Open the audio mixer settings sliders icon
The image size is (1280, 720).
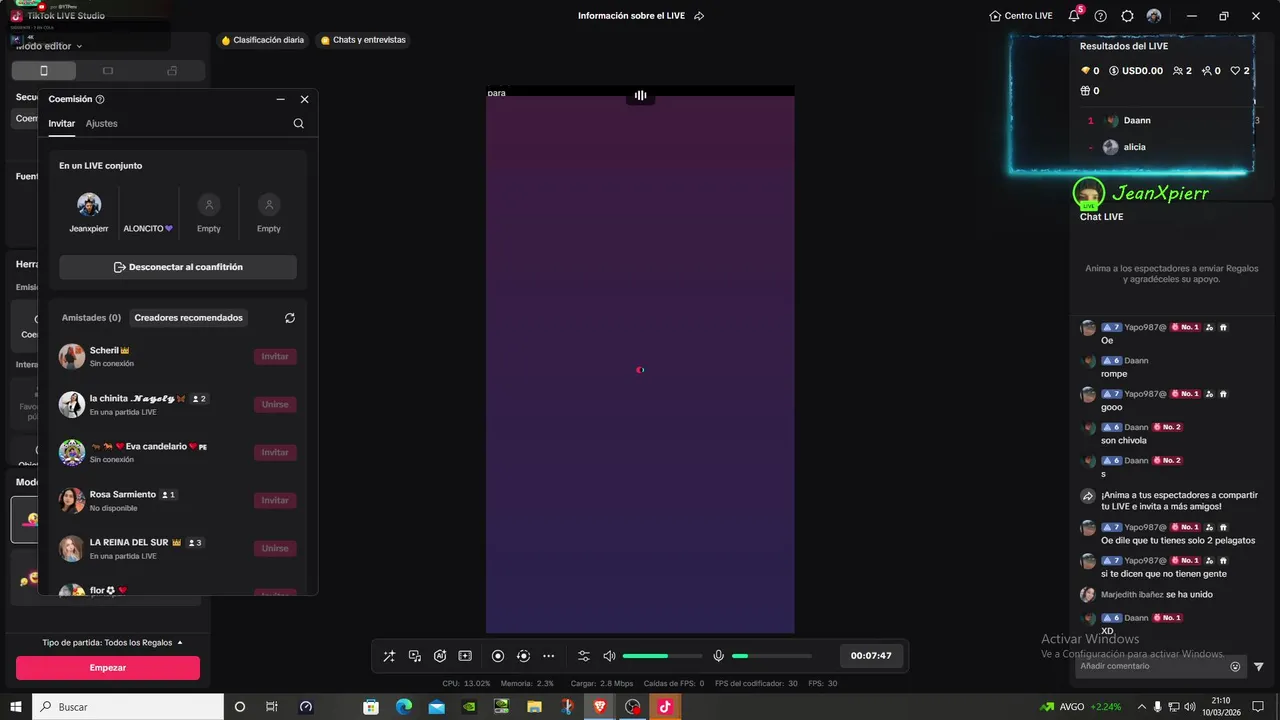584,656
